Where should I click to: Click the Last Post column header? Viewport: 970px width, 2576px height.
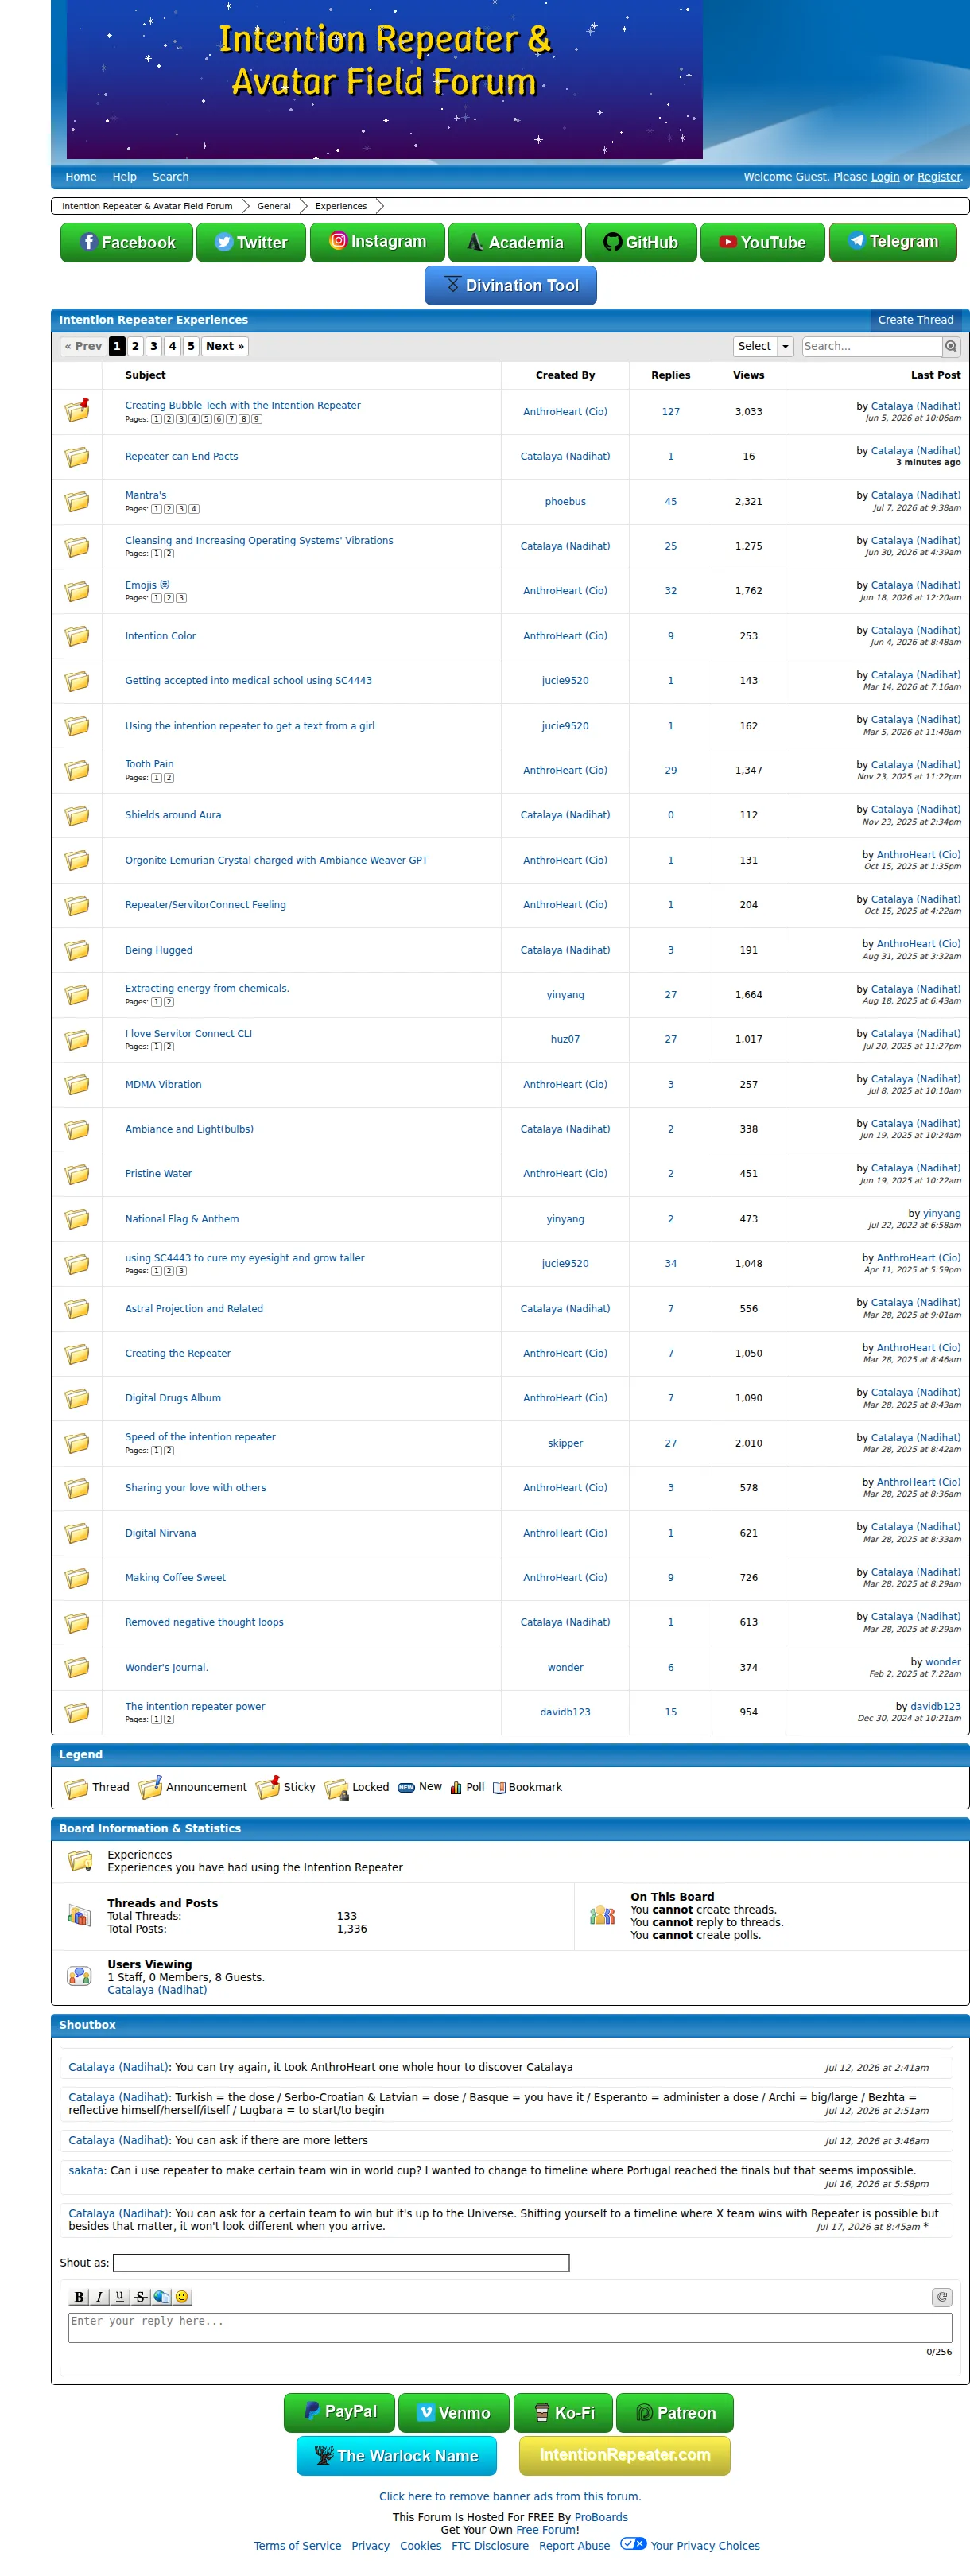click(x=935, y=375)
